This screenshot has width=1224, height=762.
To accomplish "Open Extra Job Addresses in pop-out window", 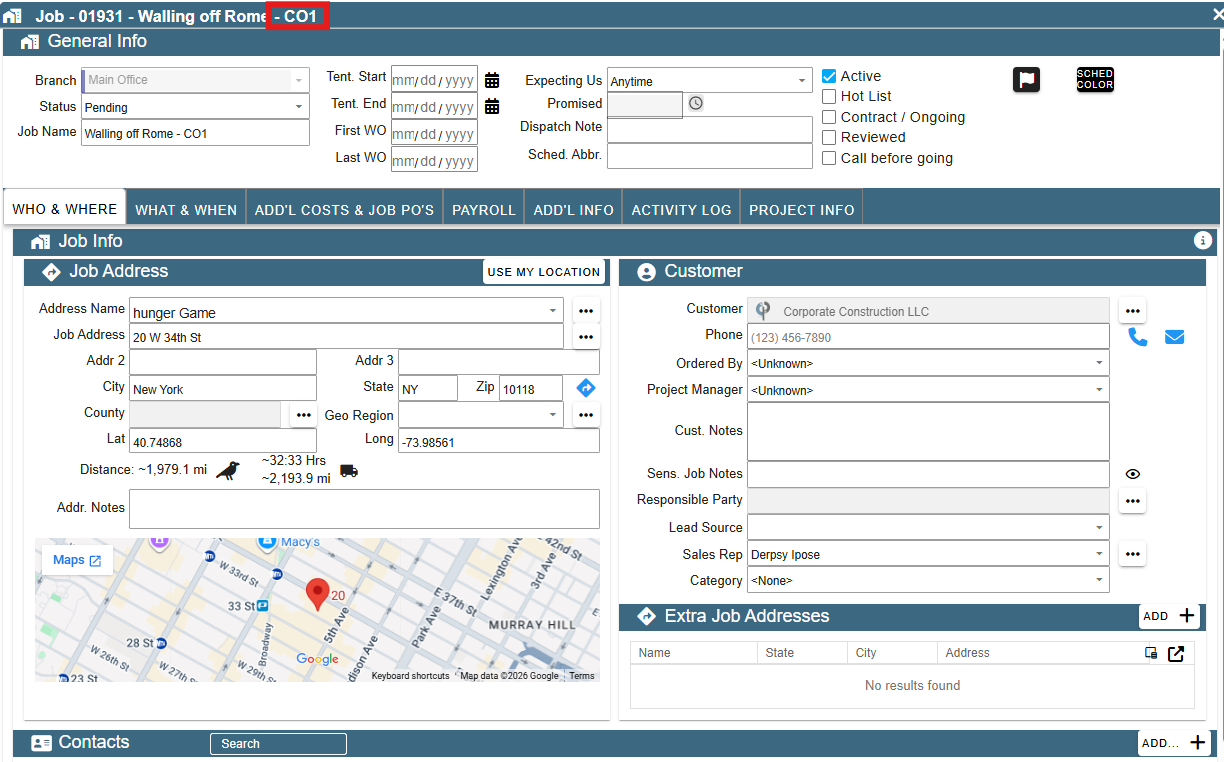I will click(1176, 653).
